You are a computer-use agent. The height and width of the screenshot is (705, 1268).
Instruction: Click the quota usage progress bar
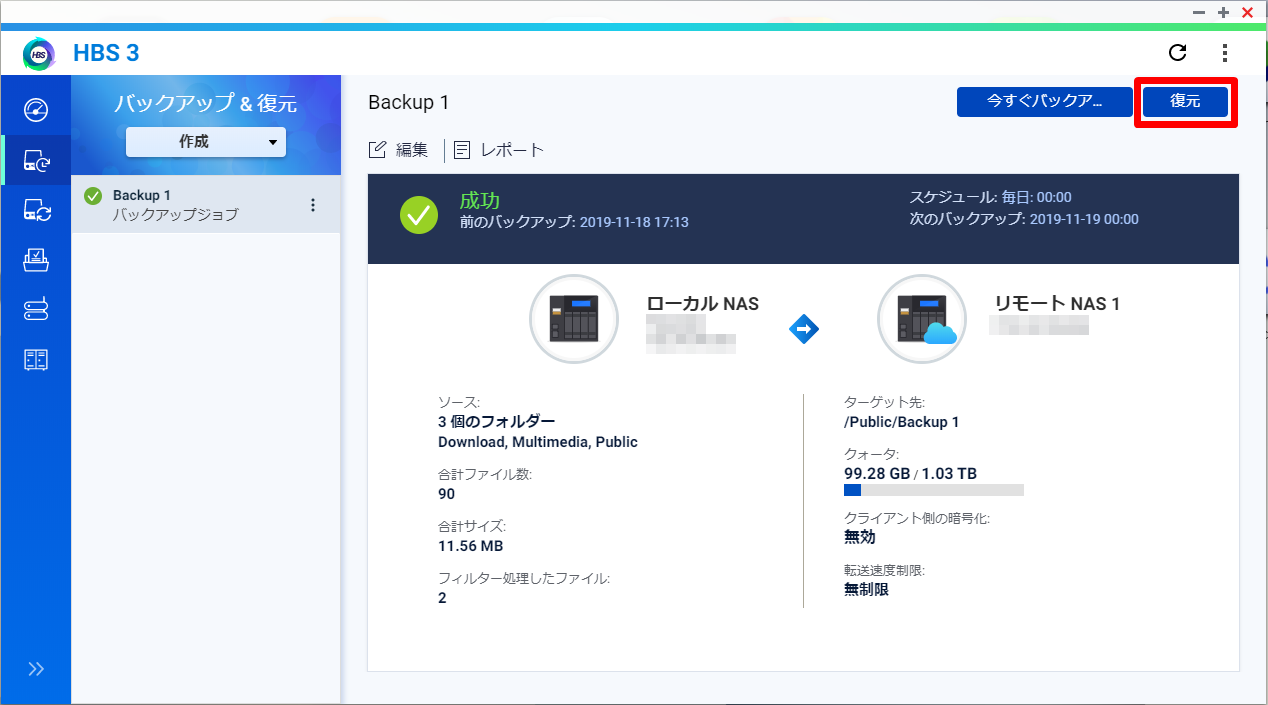click(934, 490)
